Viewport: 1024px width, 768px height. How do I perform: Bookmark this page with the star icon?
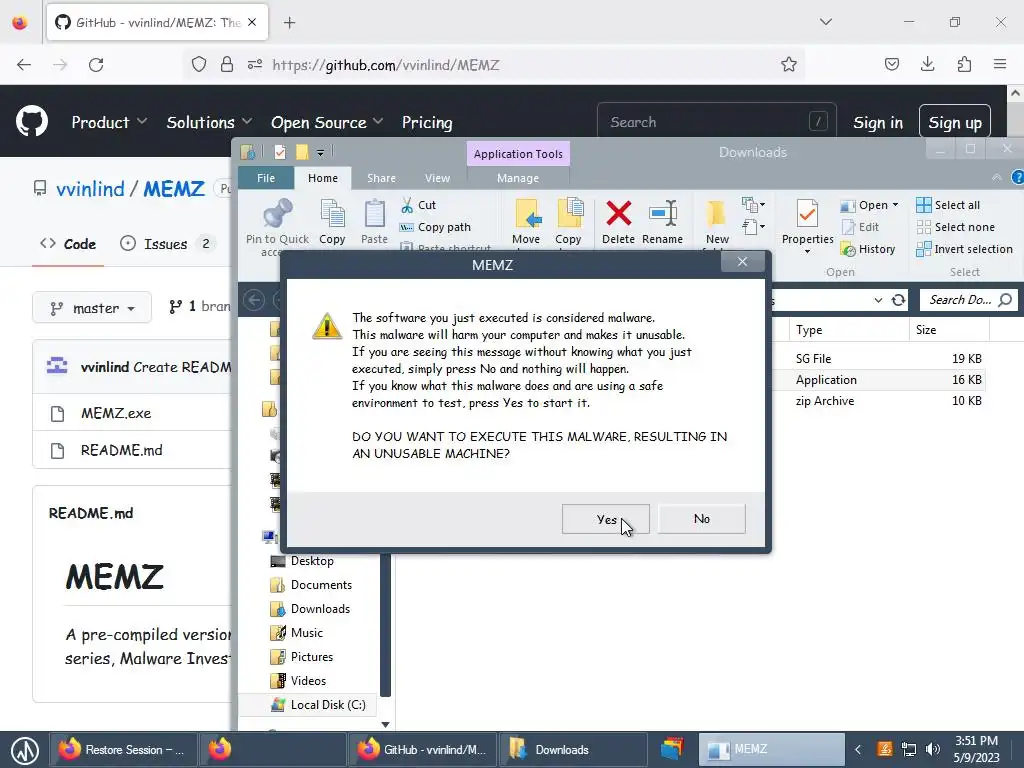coord(788,65)
